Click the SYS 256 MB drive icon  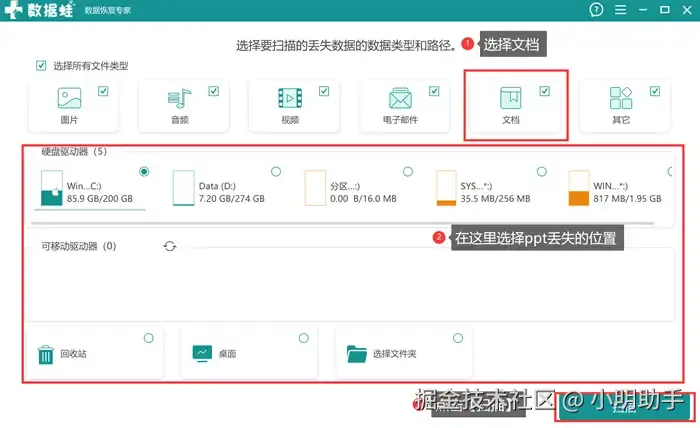(x=446, y=188)
